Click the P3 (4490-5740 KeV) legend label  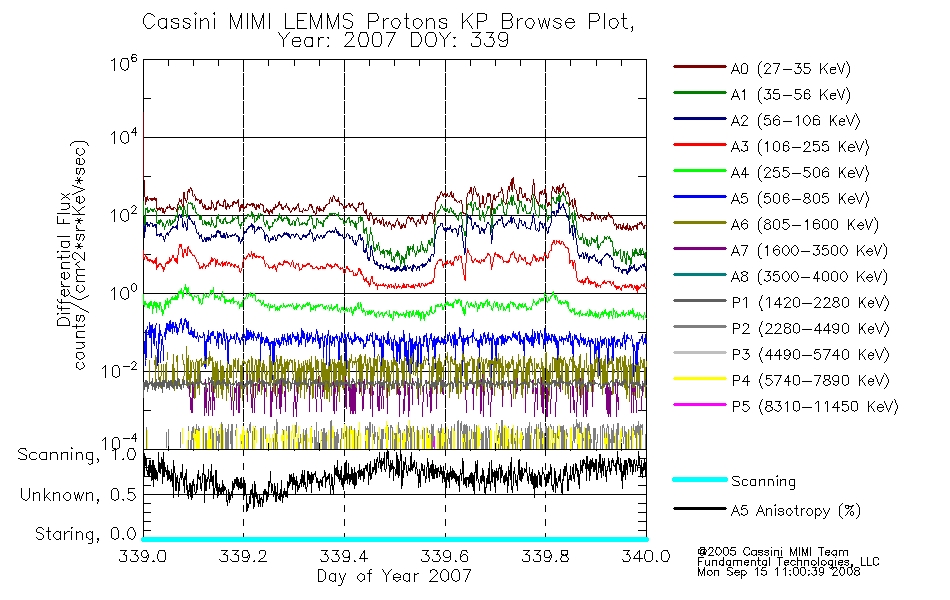[x=810, y=355]
